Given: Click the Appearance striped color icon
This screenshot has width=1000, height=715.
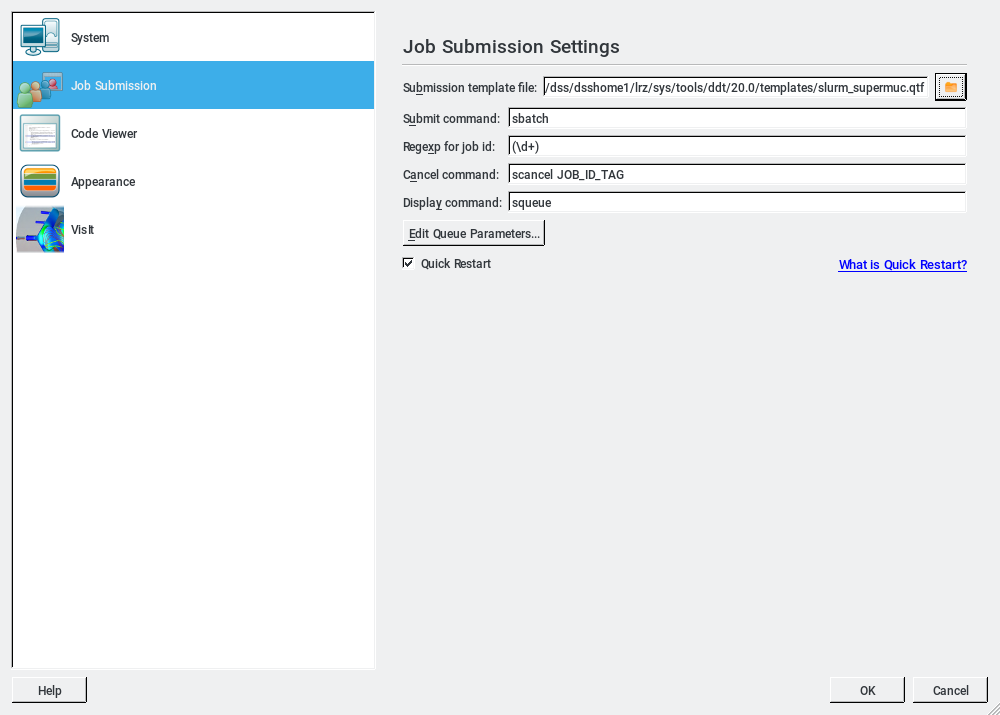Looking at the screenshot, I should (x=40, y=182).
